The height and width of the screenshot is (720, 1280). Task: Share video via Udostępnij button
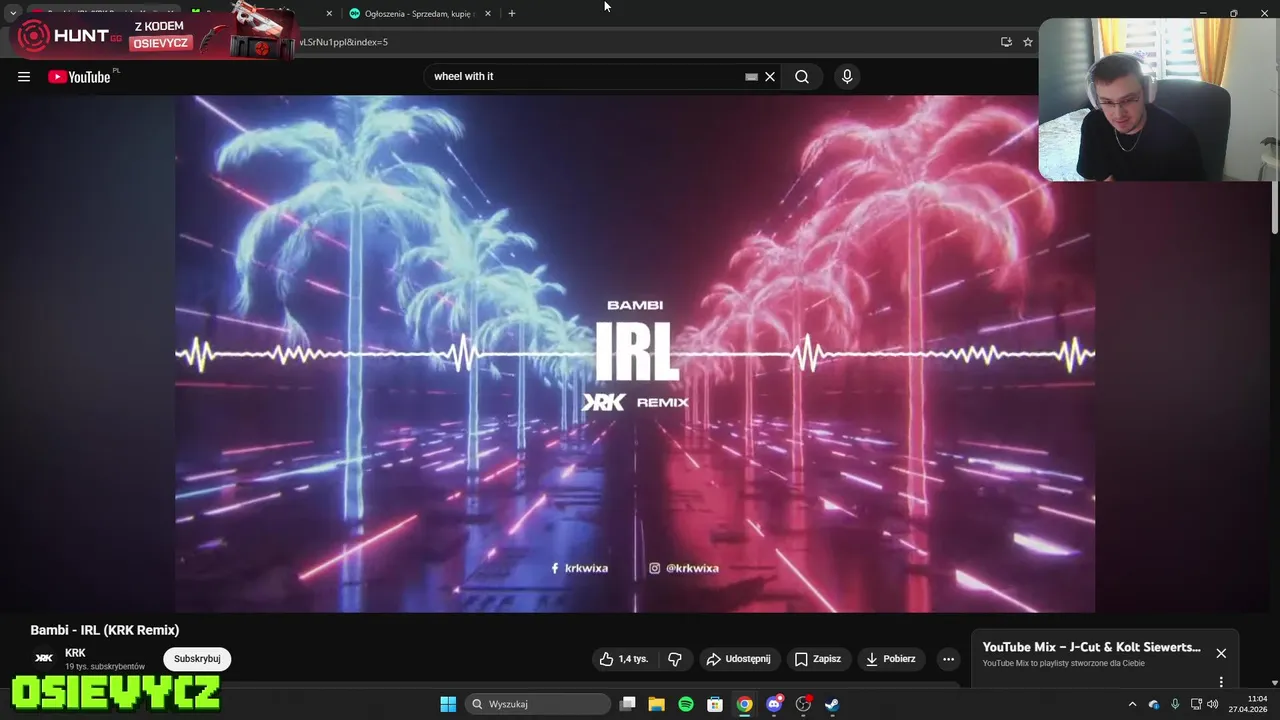[738, 659]
